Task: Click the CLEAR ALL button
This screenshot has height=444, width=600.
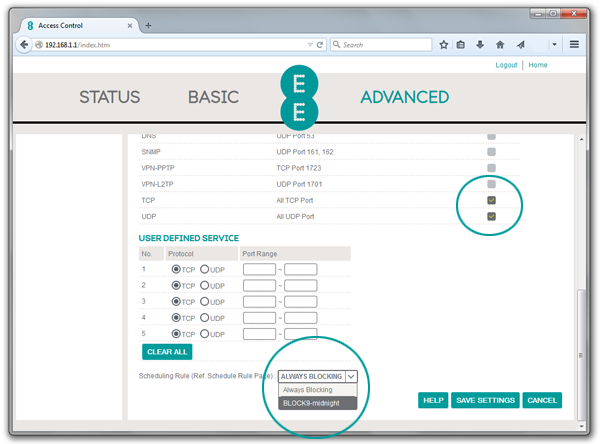Action: pos(167,352)
